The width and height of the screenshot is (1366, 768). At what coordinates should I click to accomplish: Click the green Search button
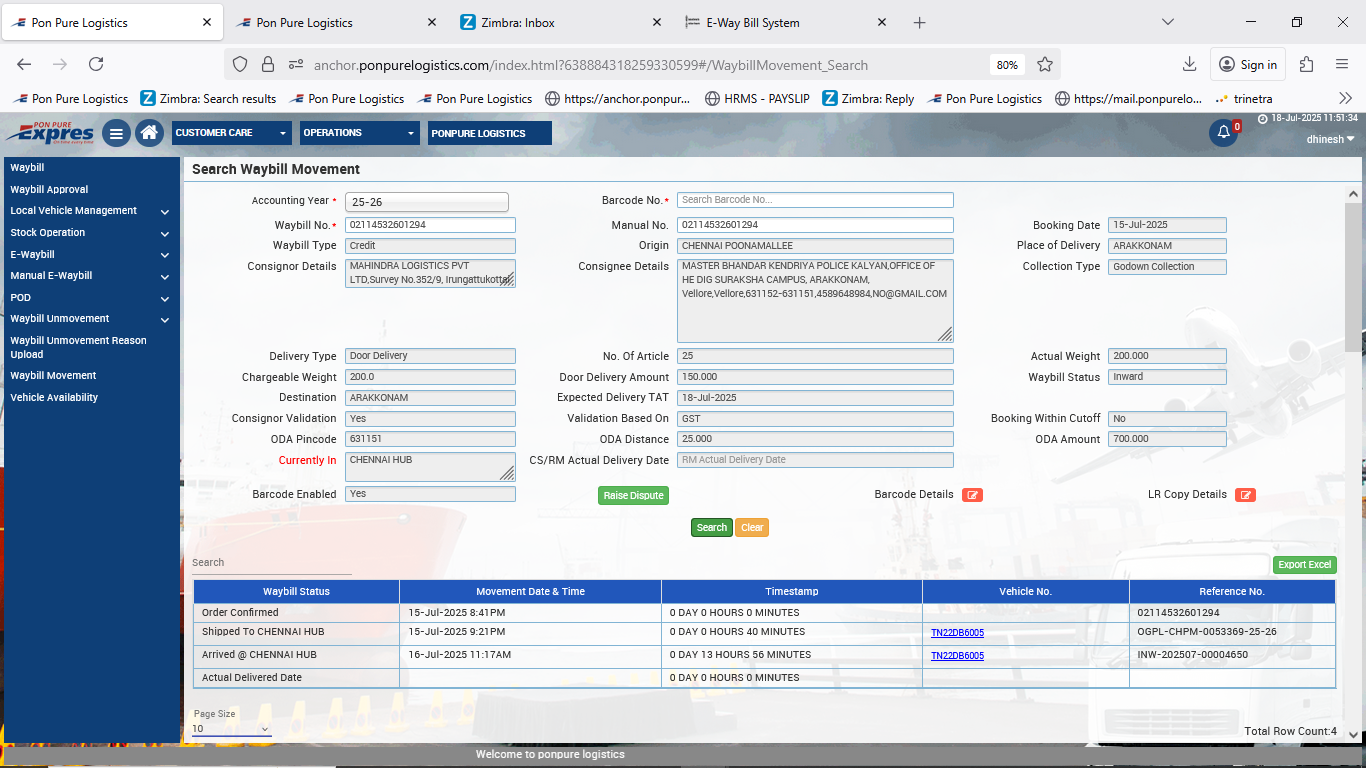point(711,528)
